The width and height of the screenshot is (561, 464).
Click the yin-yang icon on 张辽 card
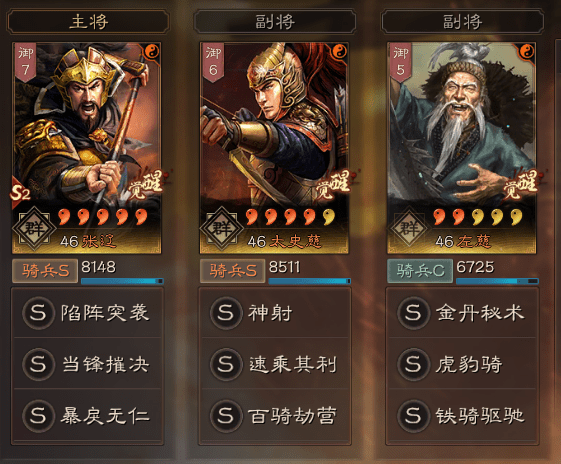tap(152, 52)
